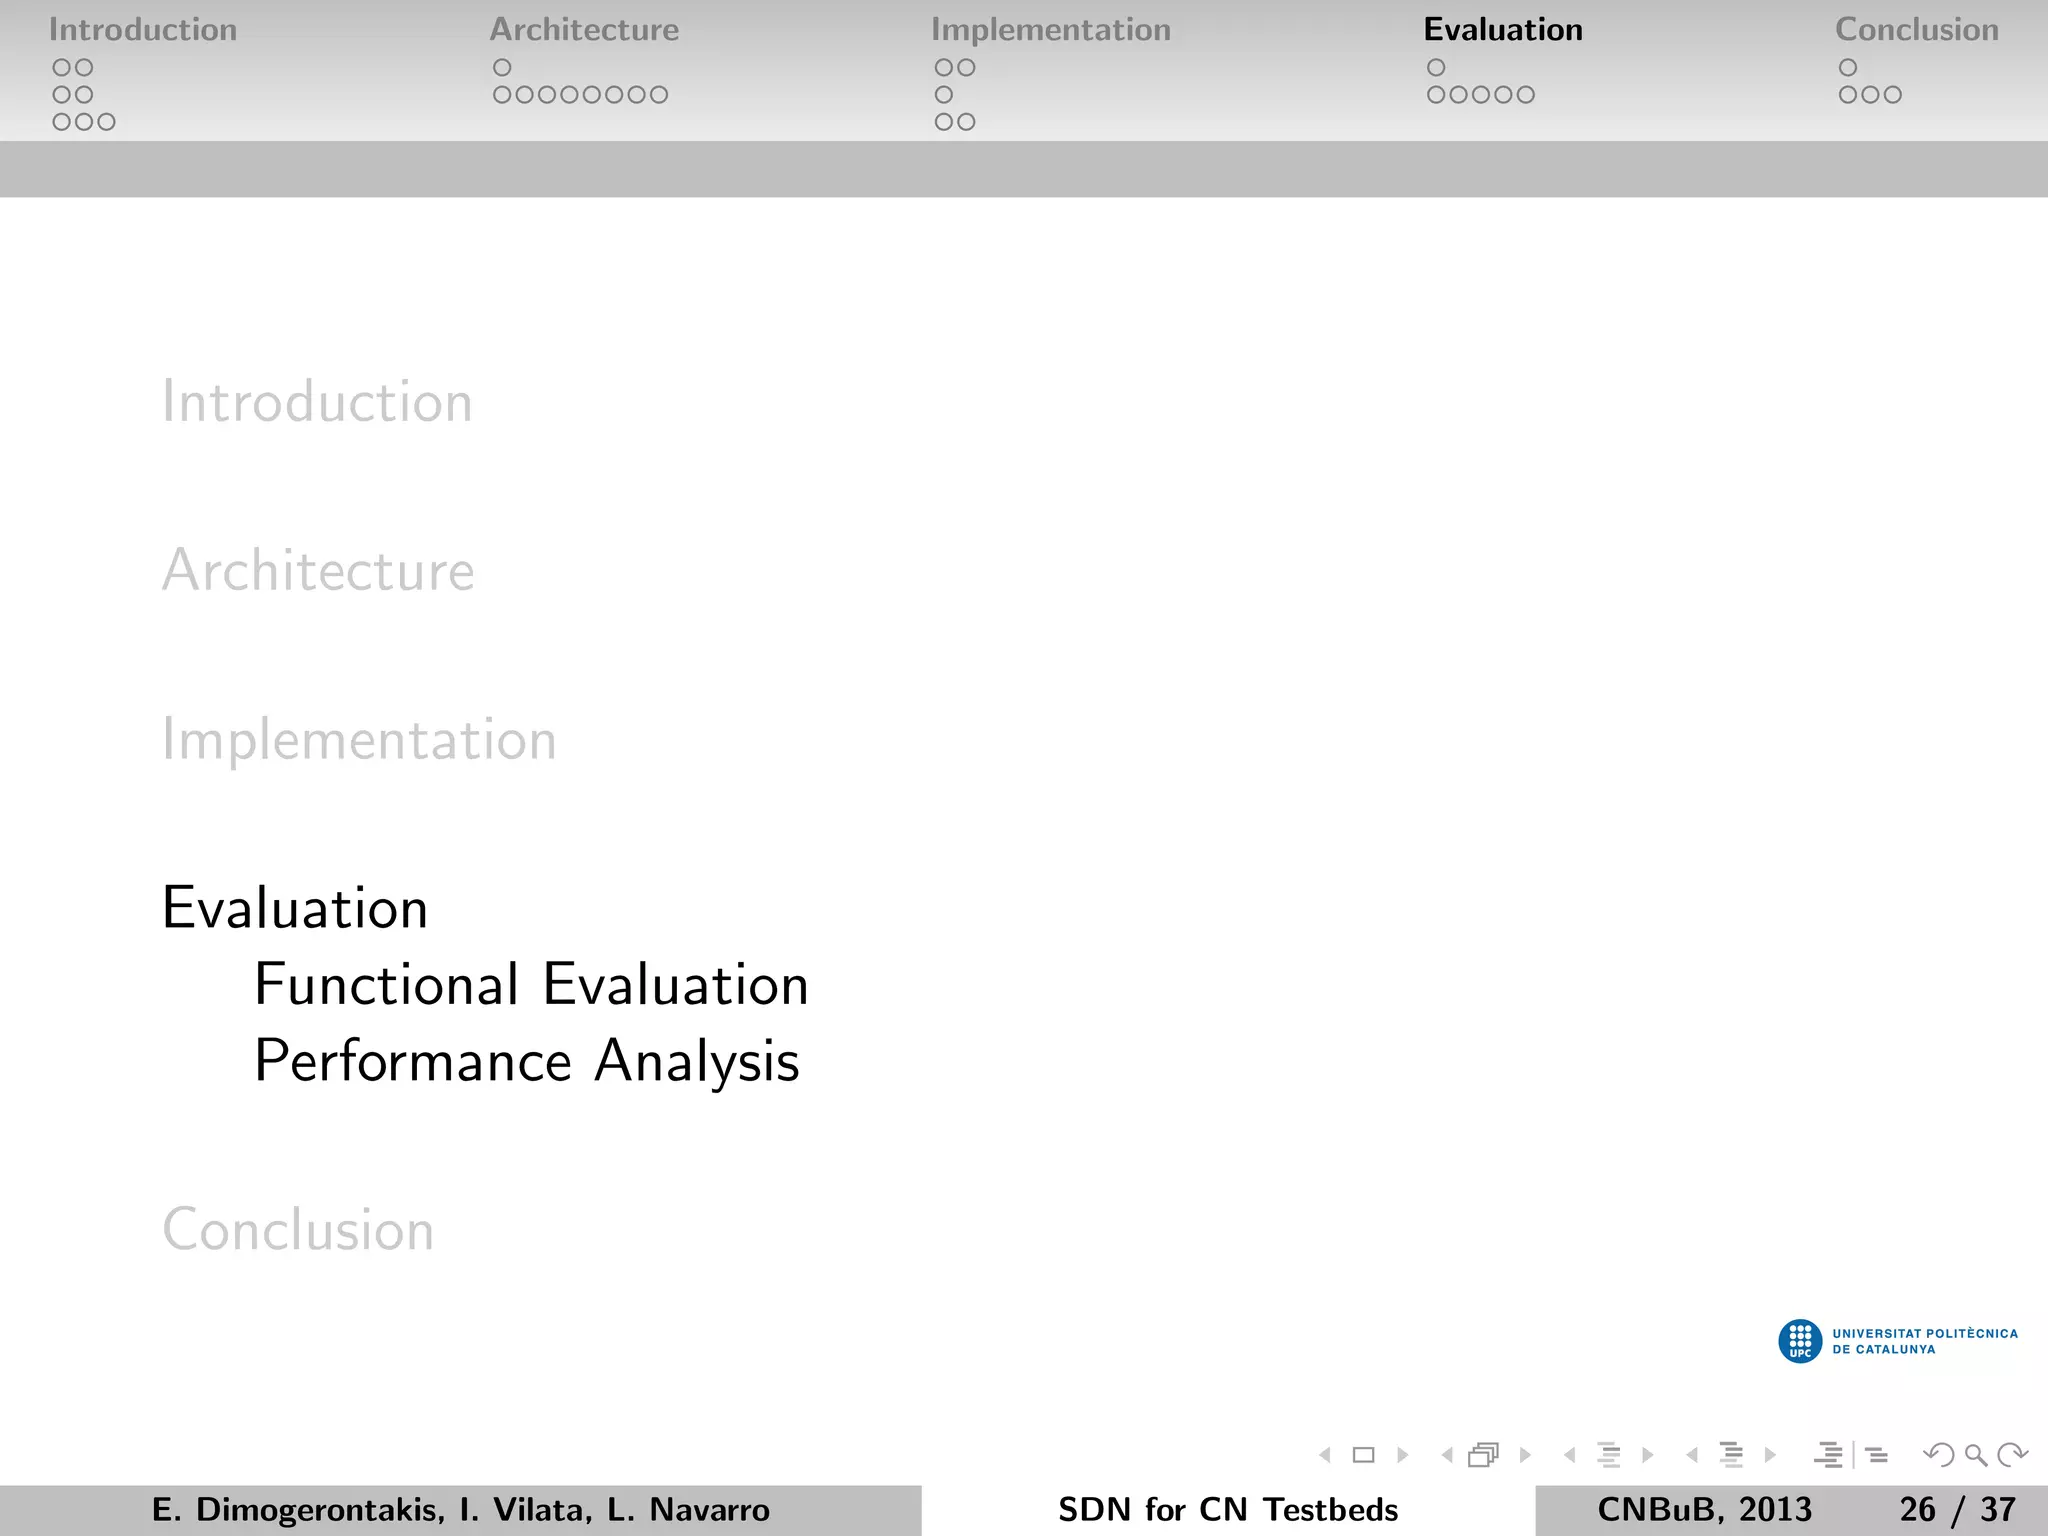Select first circle in Architecture's eight-circle row

(x=502, y=95)
